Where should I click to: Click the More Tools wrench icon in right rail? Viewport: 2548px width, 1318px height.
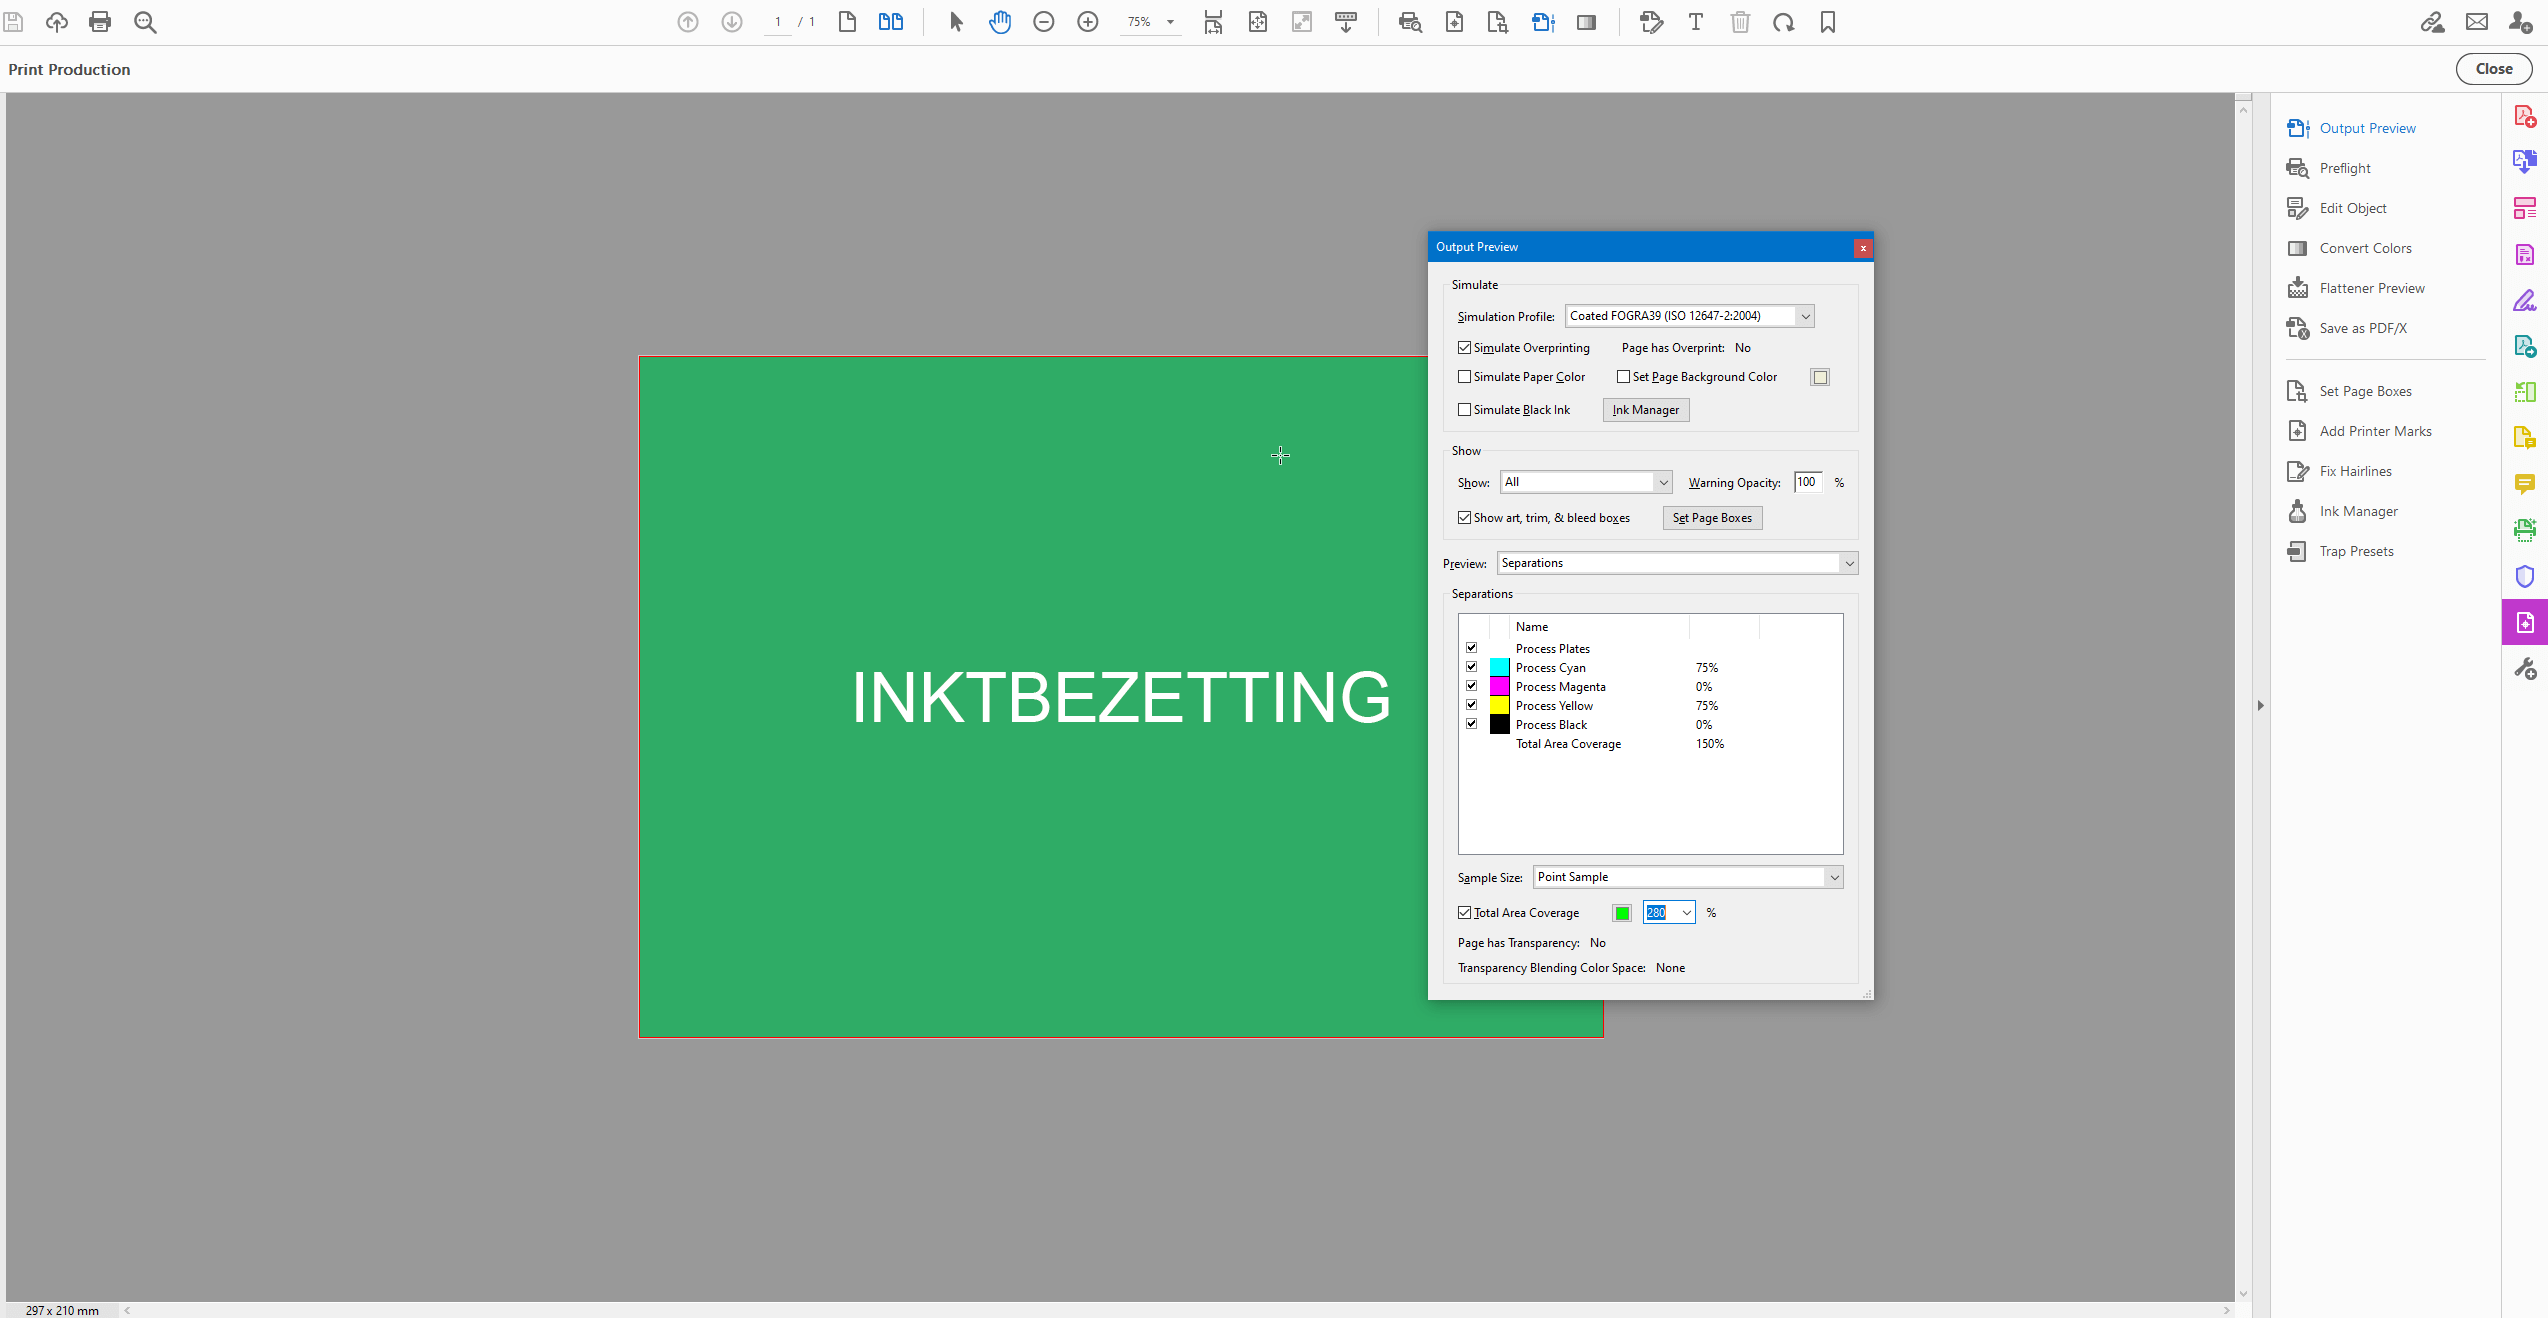coord(2525,668)
